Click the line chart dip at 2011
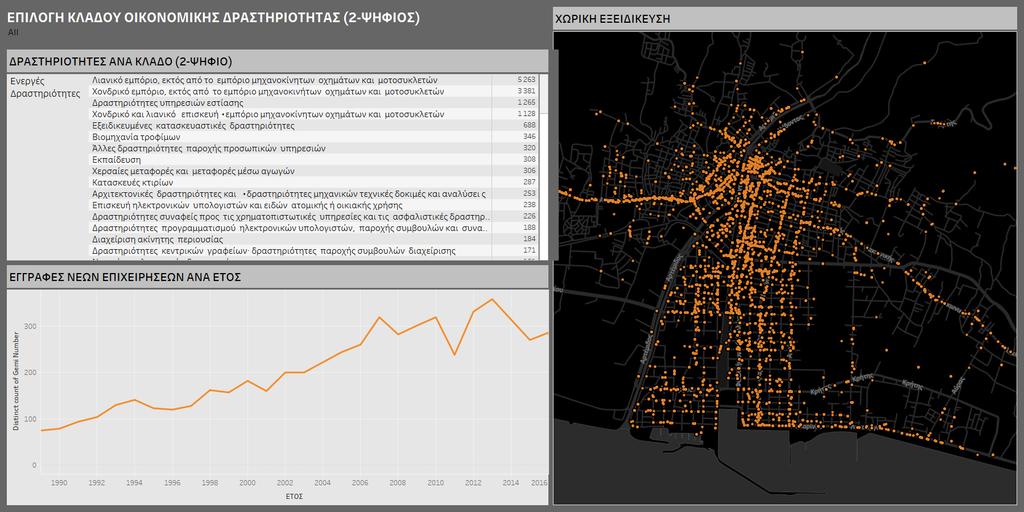This screenshot has height=512, width=1024. tap(455, 355)
